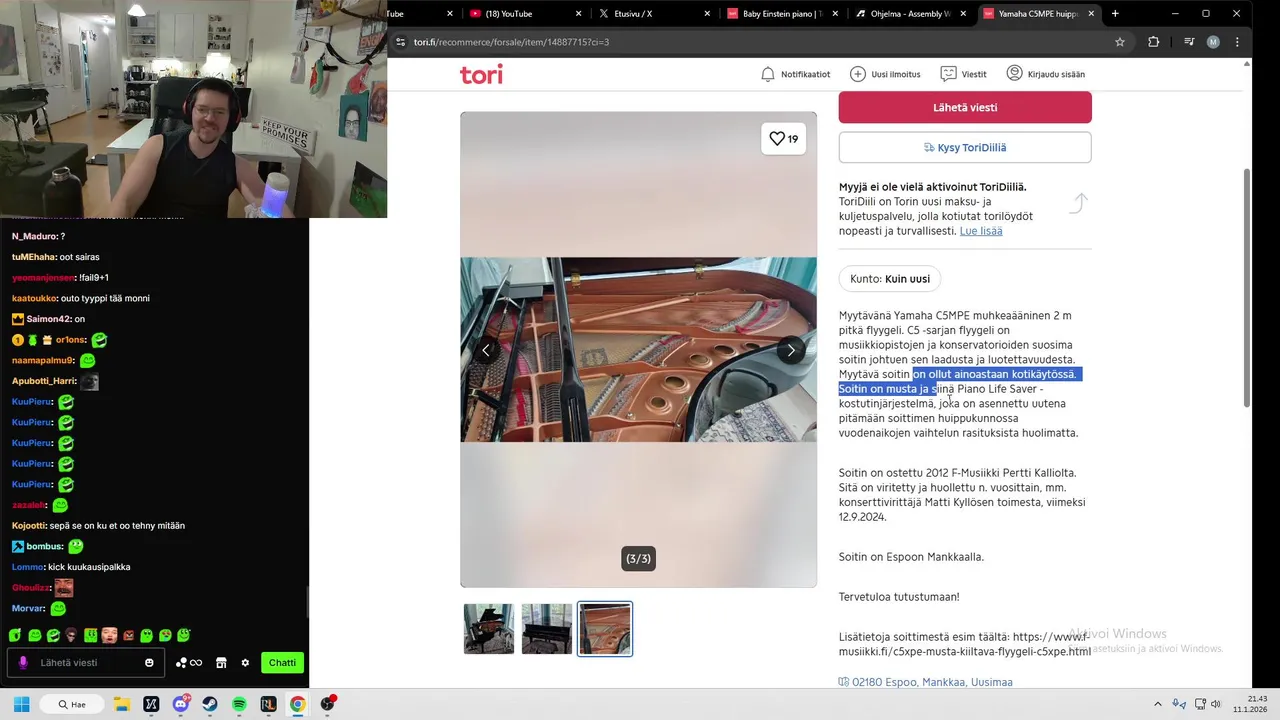Click Kirjaudu sisään in header
1280x720 pixels.
(x=1045, y=74)
